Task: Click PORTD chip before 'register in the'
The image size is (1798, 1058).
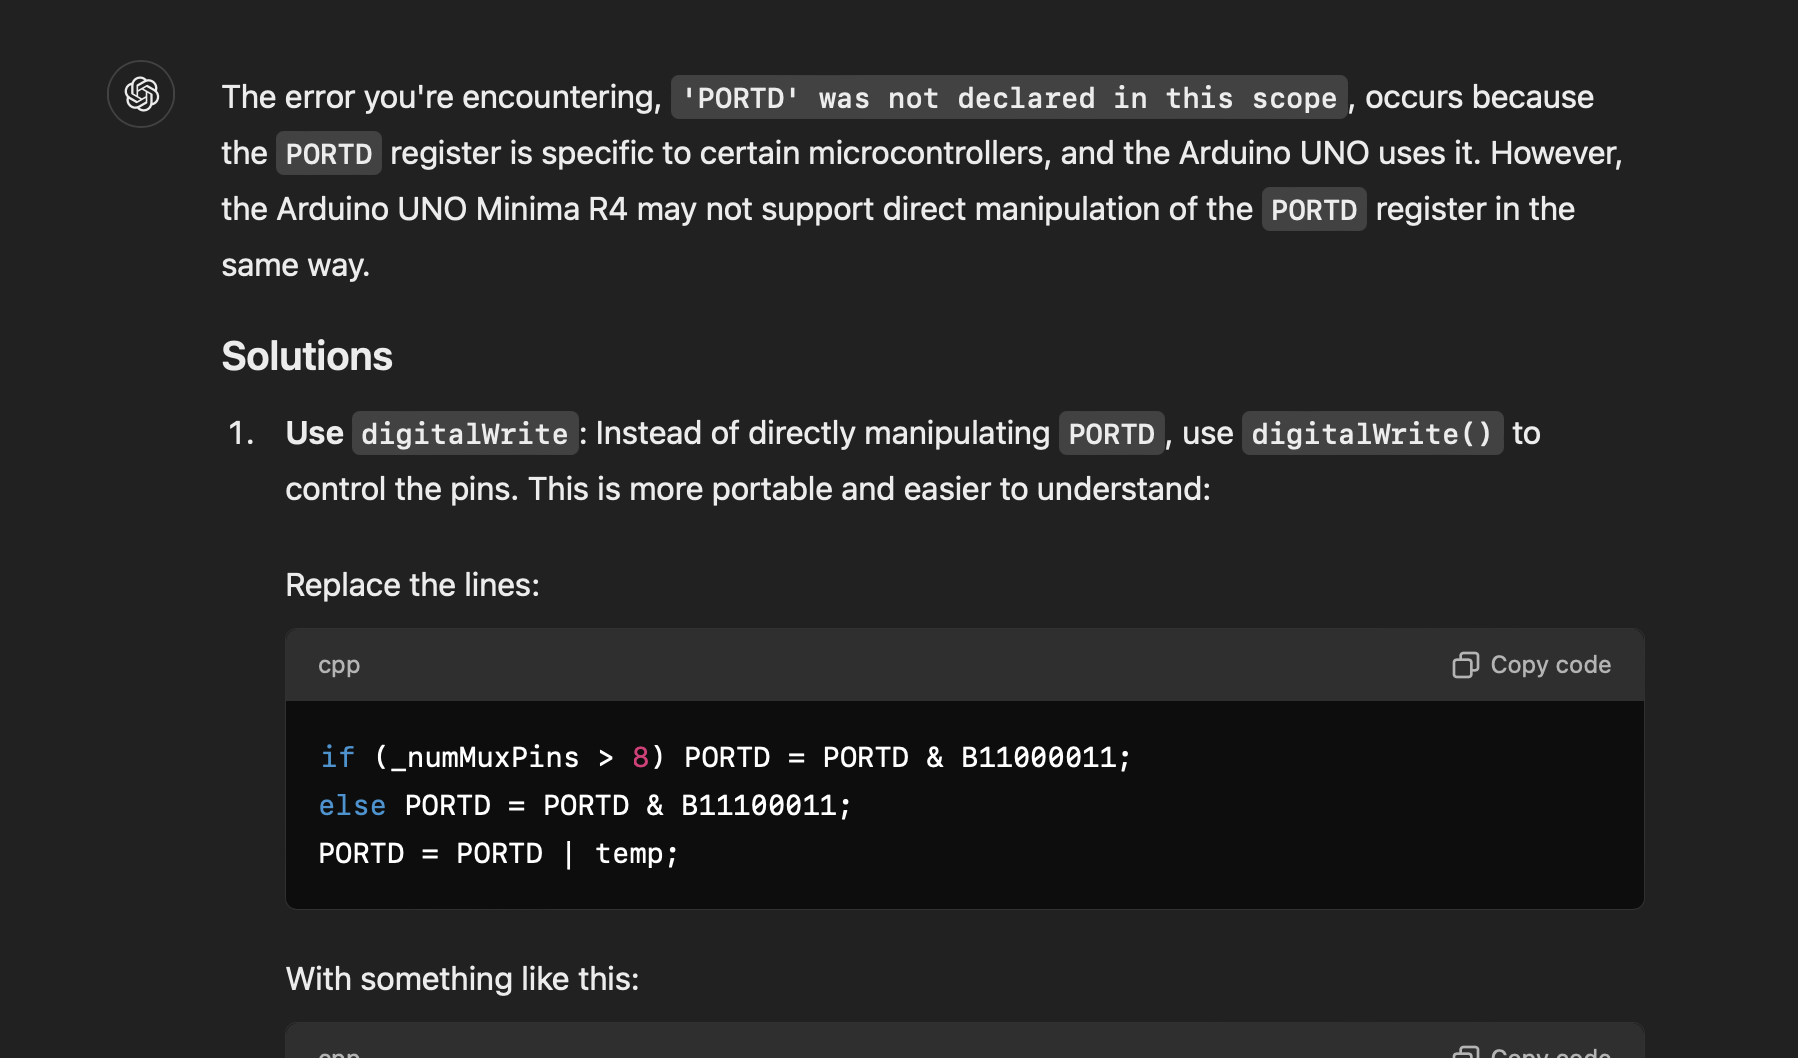Action: pyautogui.click(x=1313, y=210)
